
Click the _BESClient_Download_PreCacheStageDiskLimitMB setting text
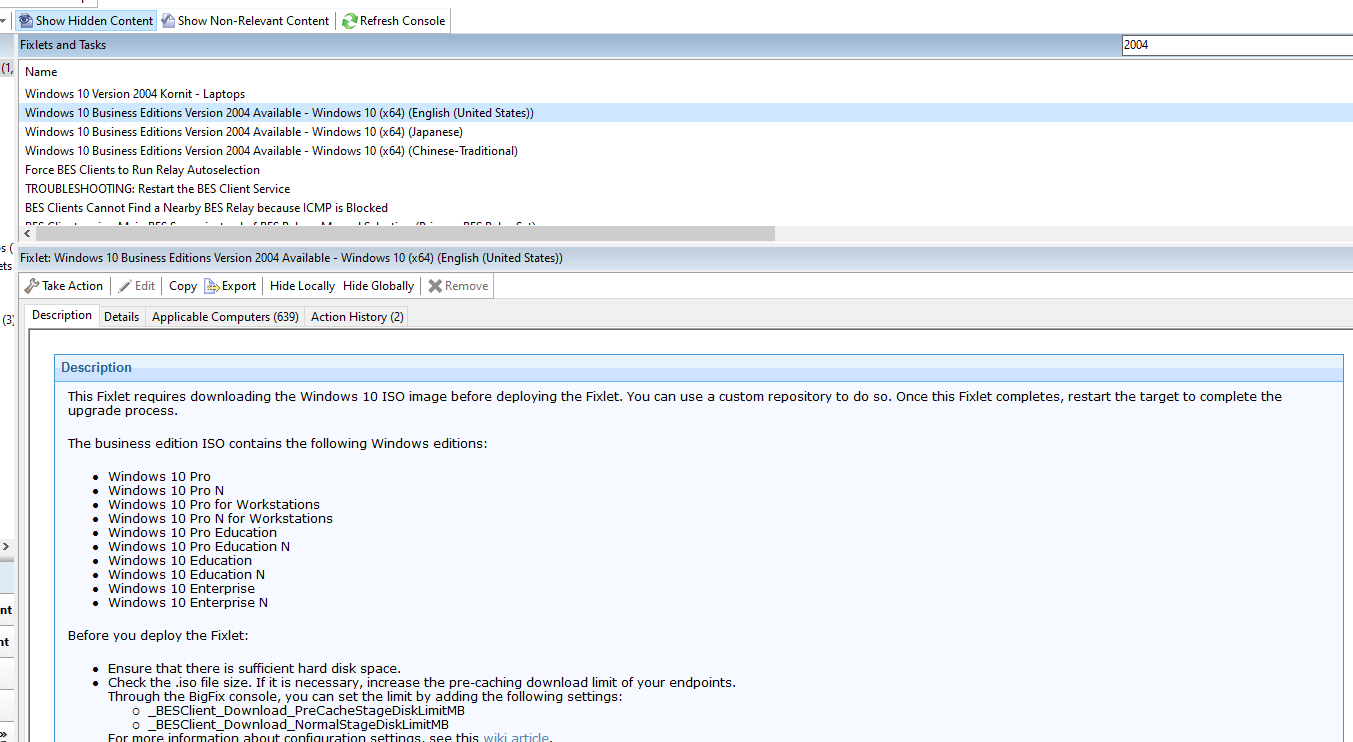[306, 711]
